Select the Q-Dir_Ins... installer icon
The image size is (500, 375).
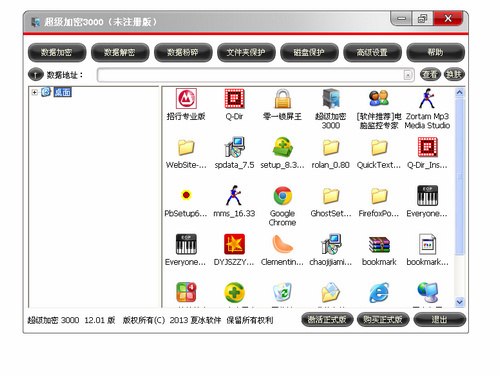tap(427, 147)
